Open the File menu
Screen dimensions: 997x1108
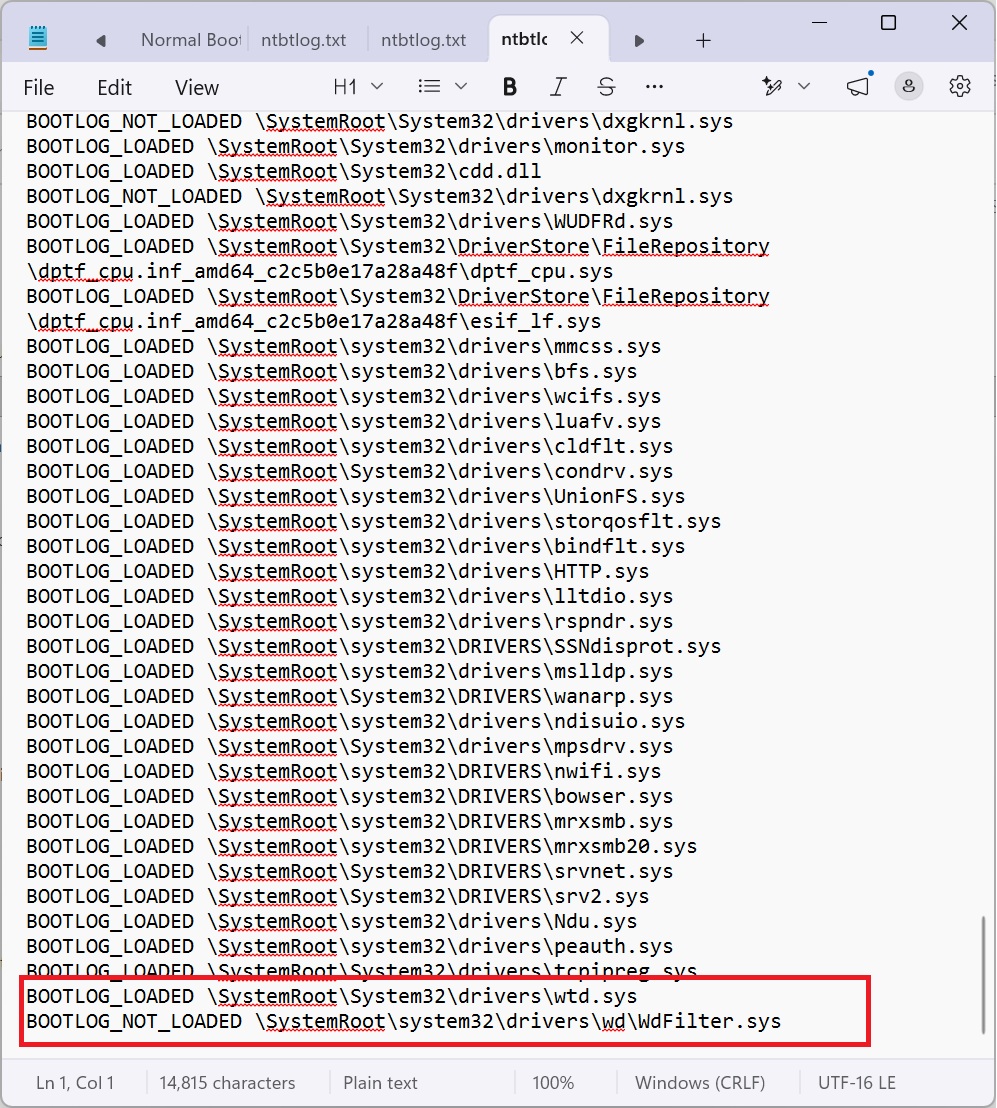[39, 88]
